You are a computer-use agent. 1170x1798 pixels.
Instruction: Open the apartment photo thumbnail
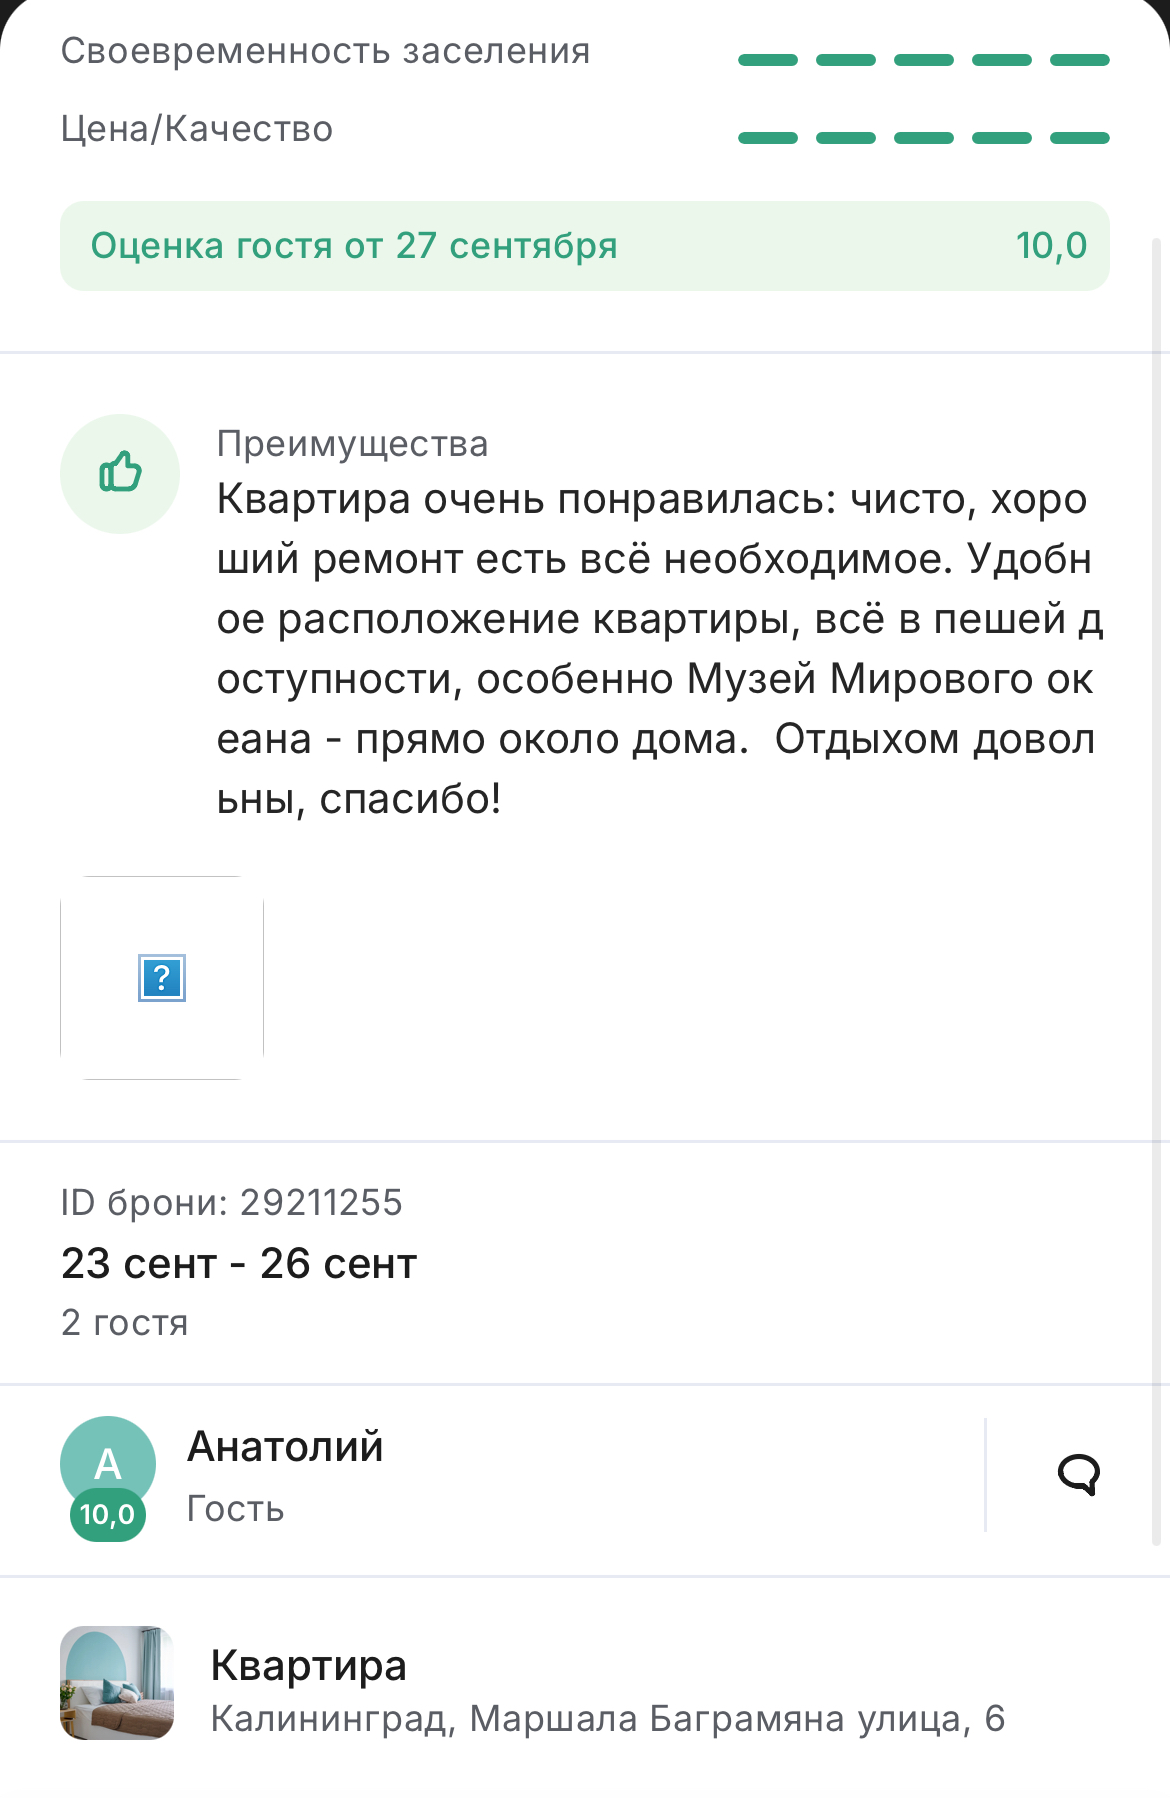click(x=117, y=1683)
